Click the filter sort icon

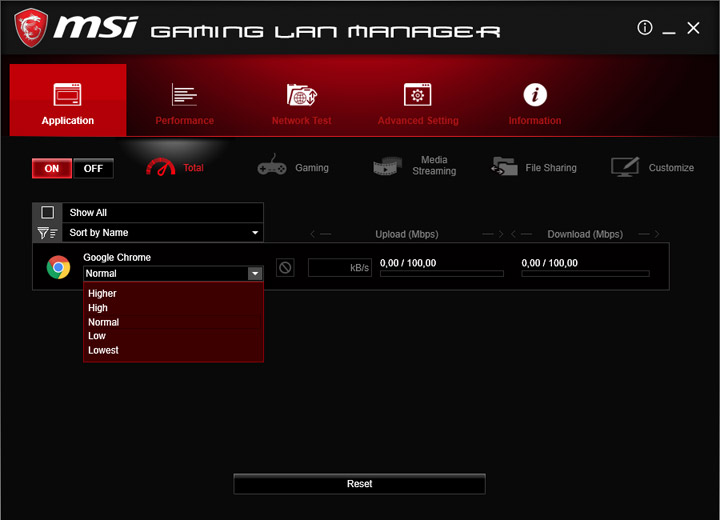pos(47,233)
